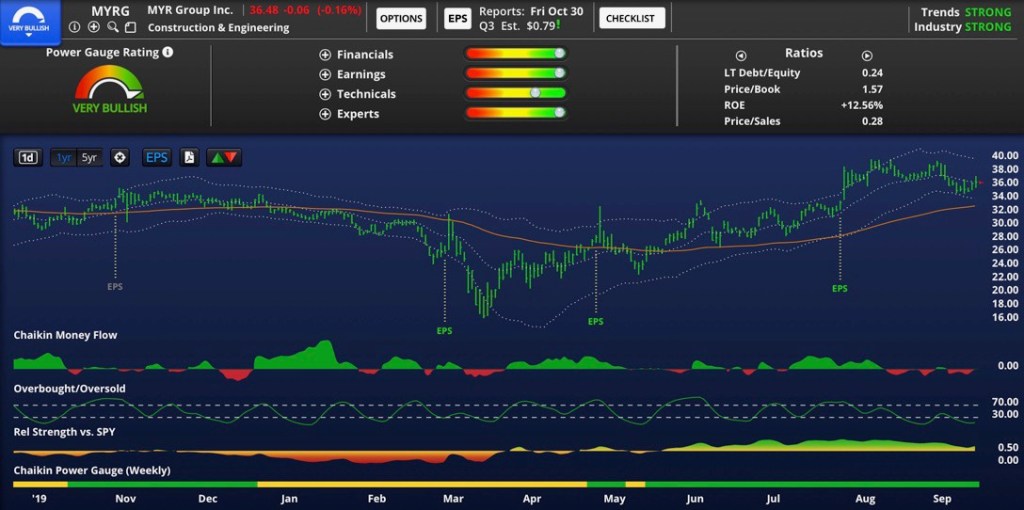Click the note icon beside the magnifier
The height and width of the screenshot is (510, 1024).
coord(127,27)
